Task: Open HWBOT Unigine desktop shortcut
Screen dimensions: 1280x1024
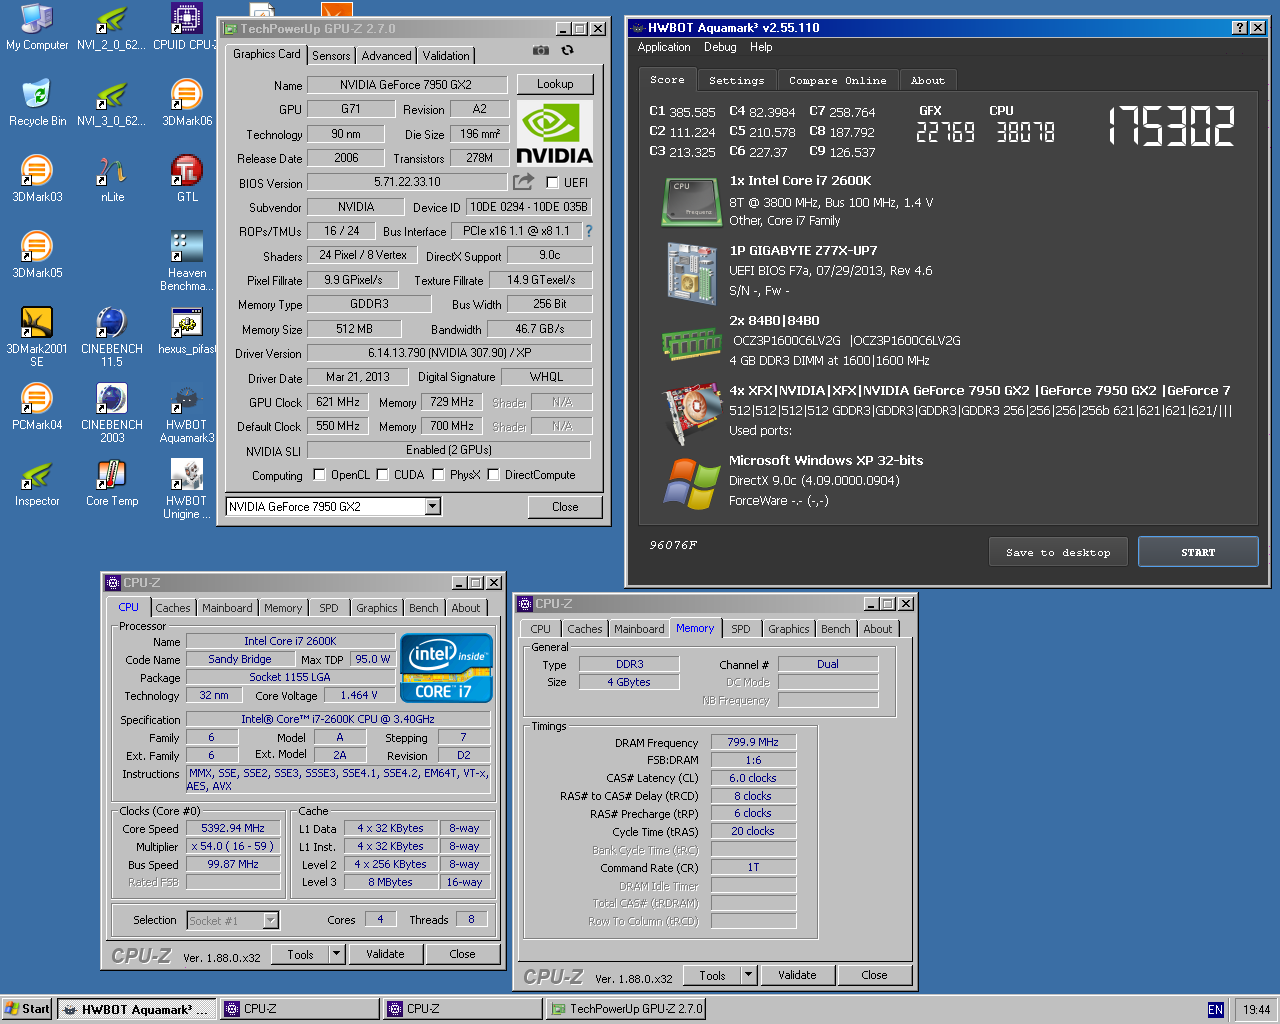Action: click(187, 489)
